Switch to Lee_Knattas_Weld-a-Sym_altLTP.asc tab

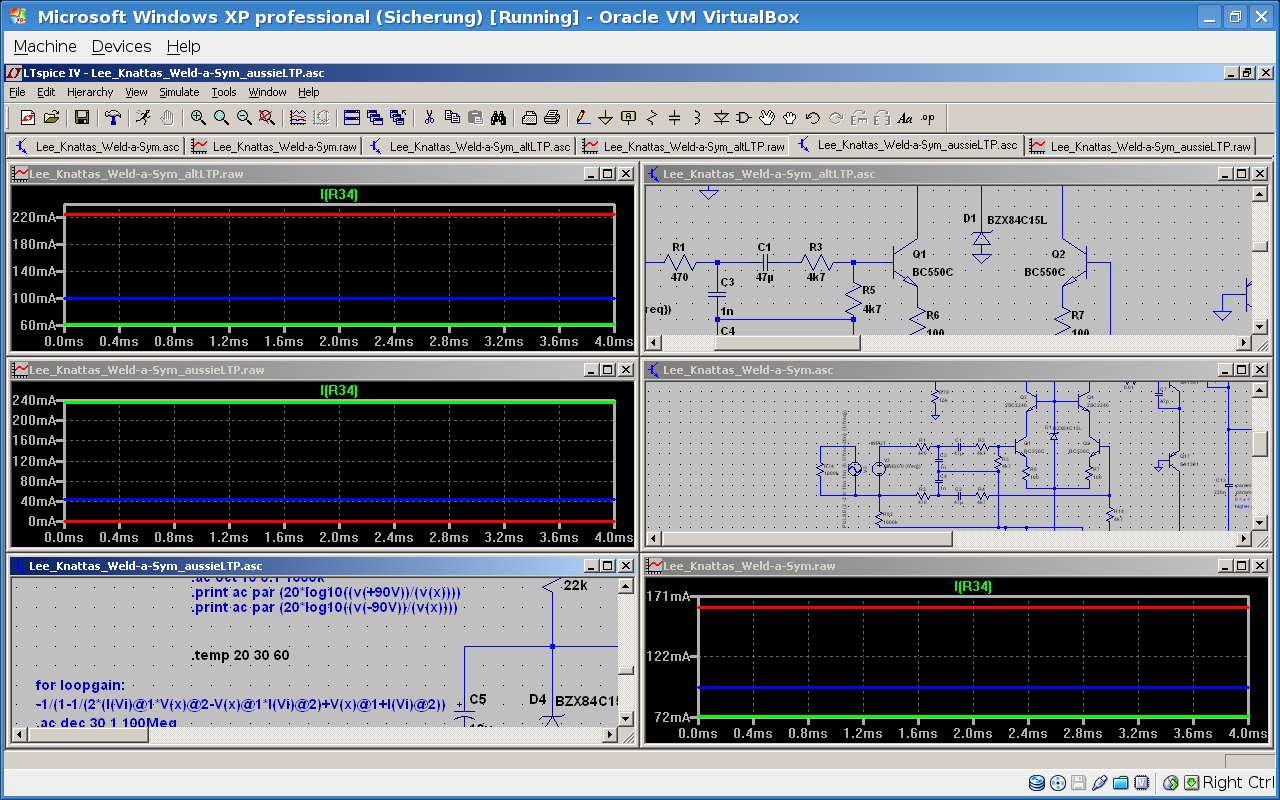pos(468,146)
